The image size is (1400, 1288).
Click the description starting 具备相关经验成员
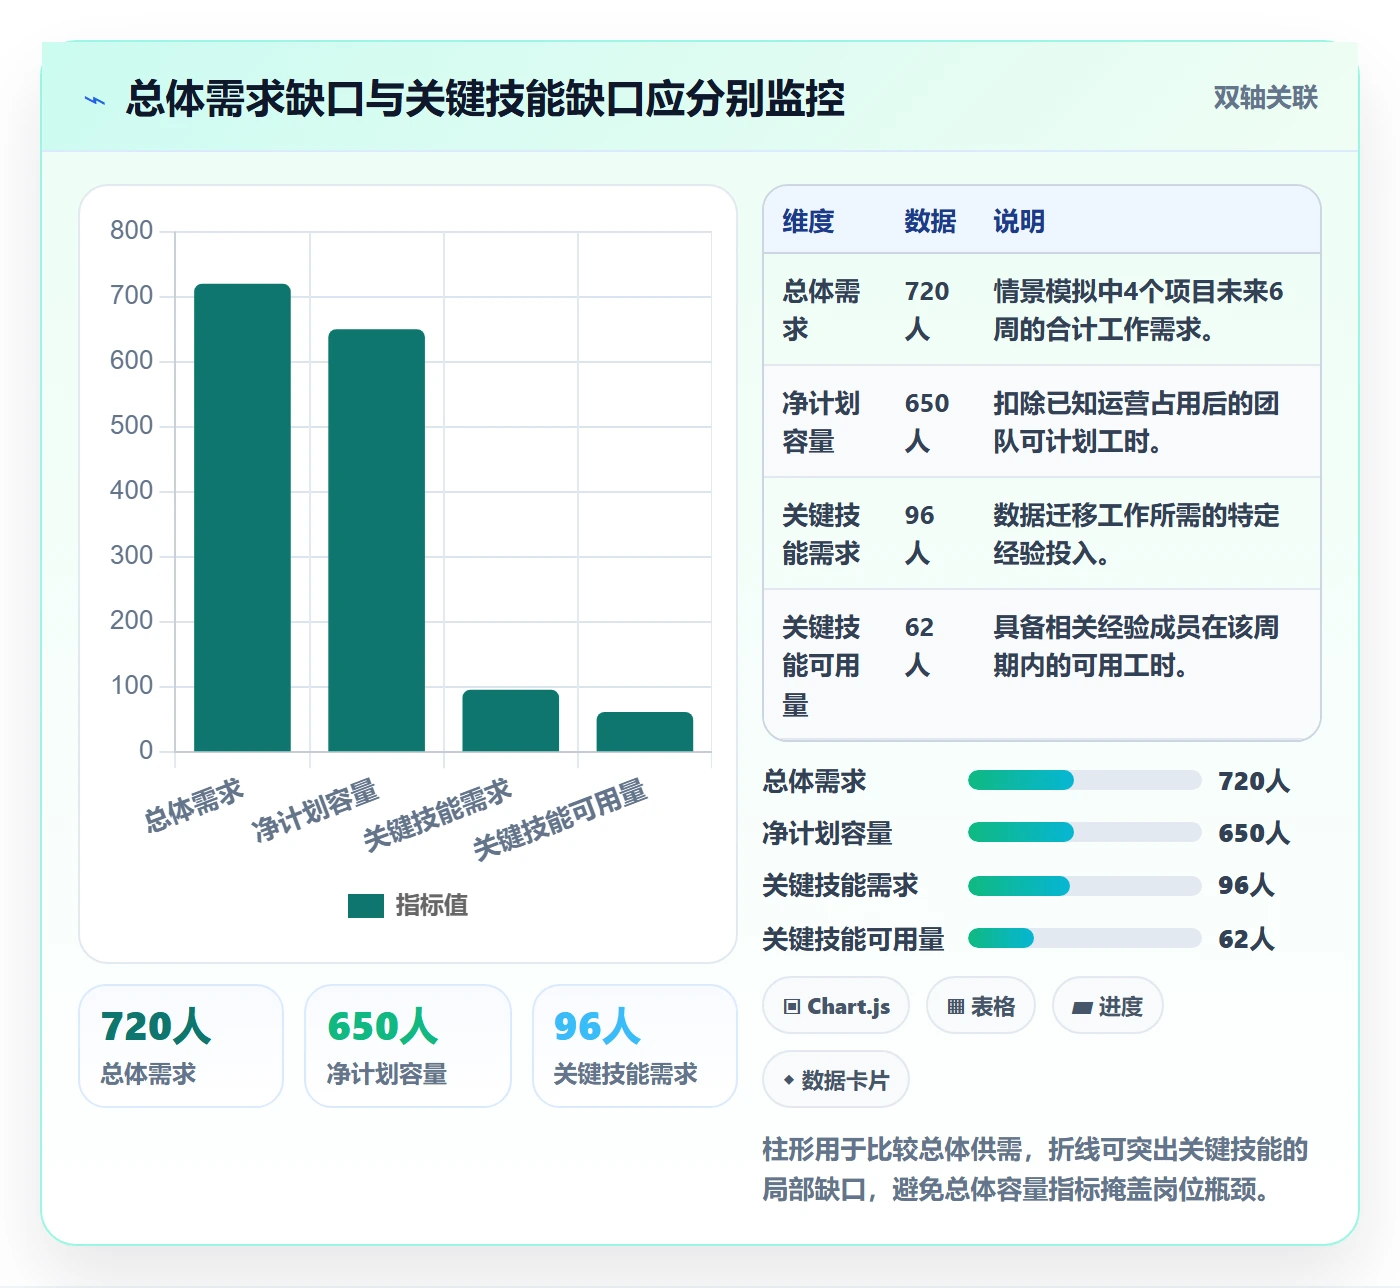pyautogui.click(x=1136, y=646)
